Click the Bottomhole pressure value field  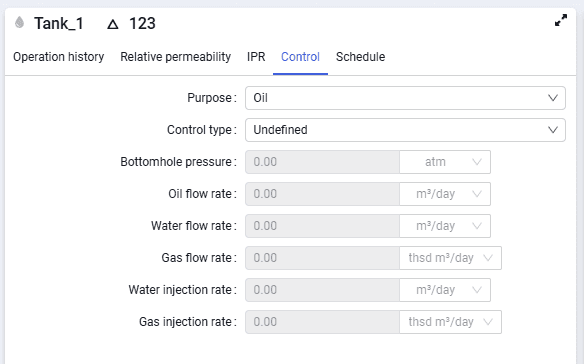(322, 162)
